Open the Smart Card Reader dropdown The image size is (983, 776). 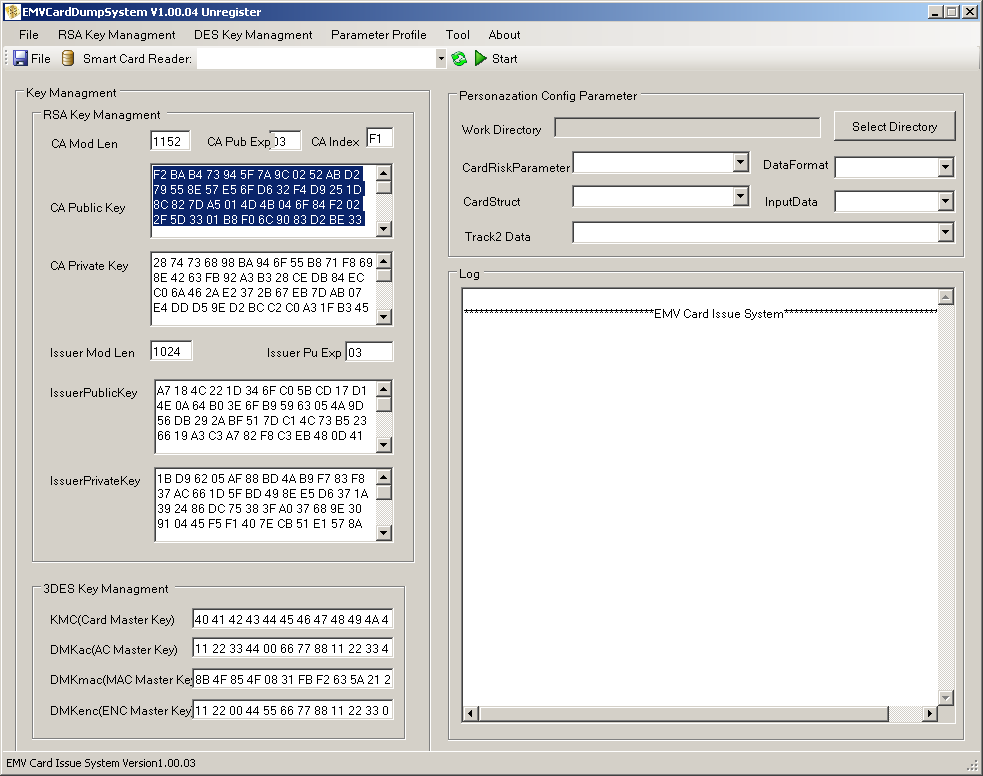click(441, 59)
